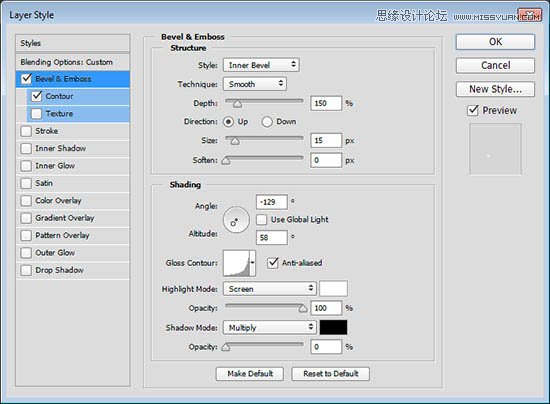Image resolution: width=550 pixels, height=404 pixels.
Task: Select Gradient Overlay in styles list
Action: tap(73, 218)
